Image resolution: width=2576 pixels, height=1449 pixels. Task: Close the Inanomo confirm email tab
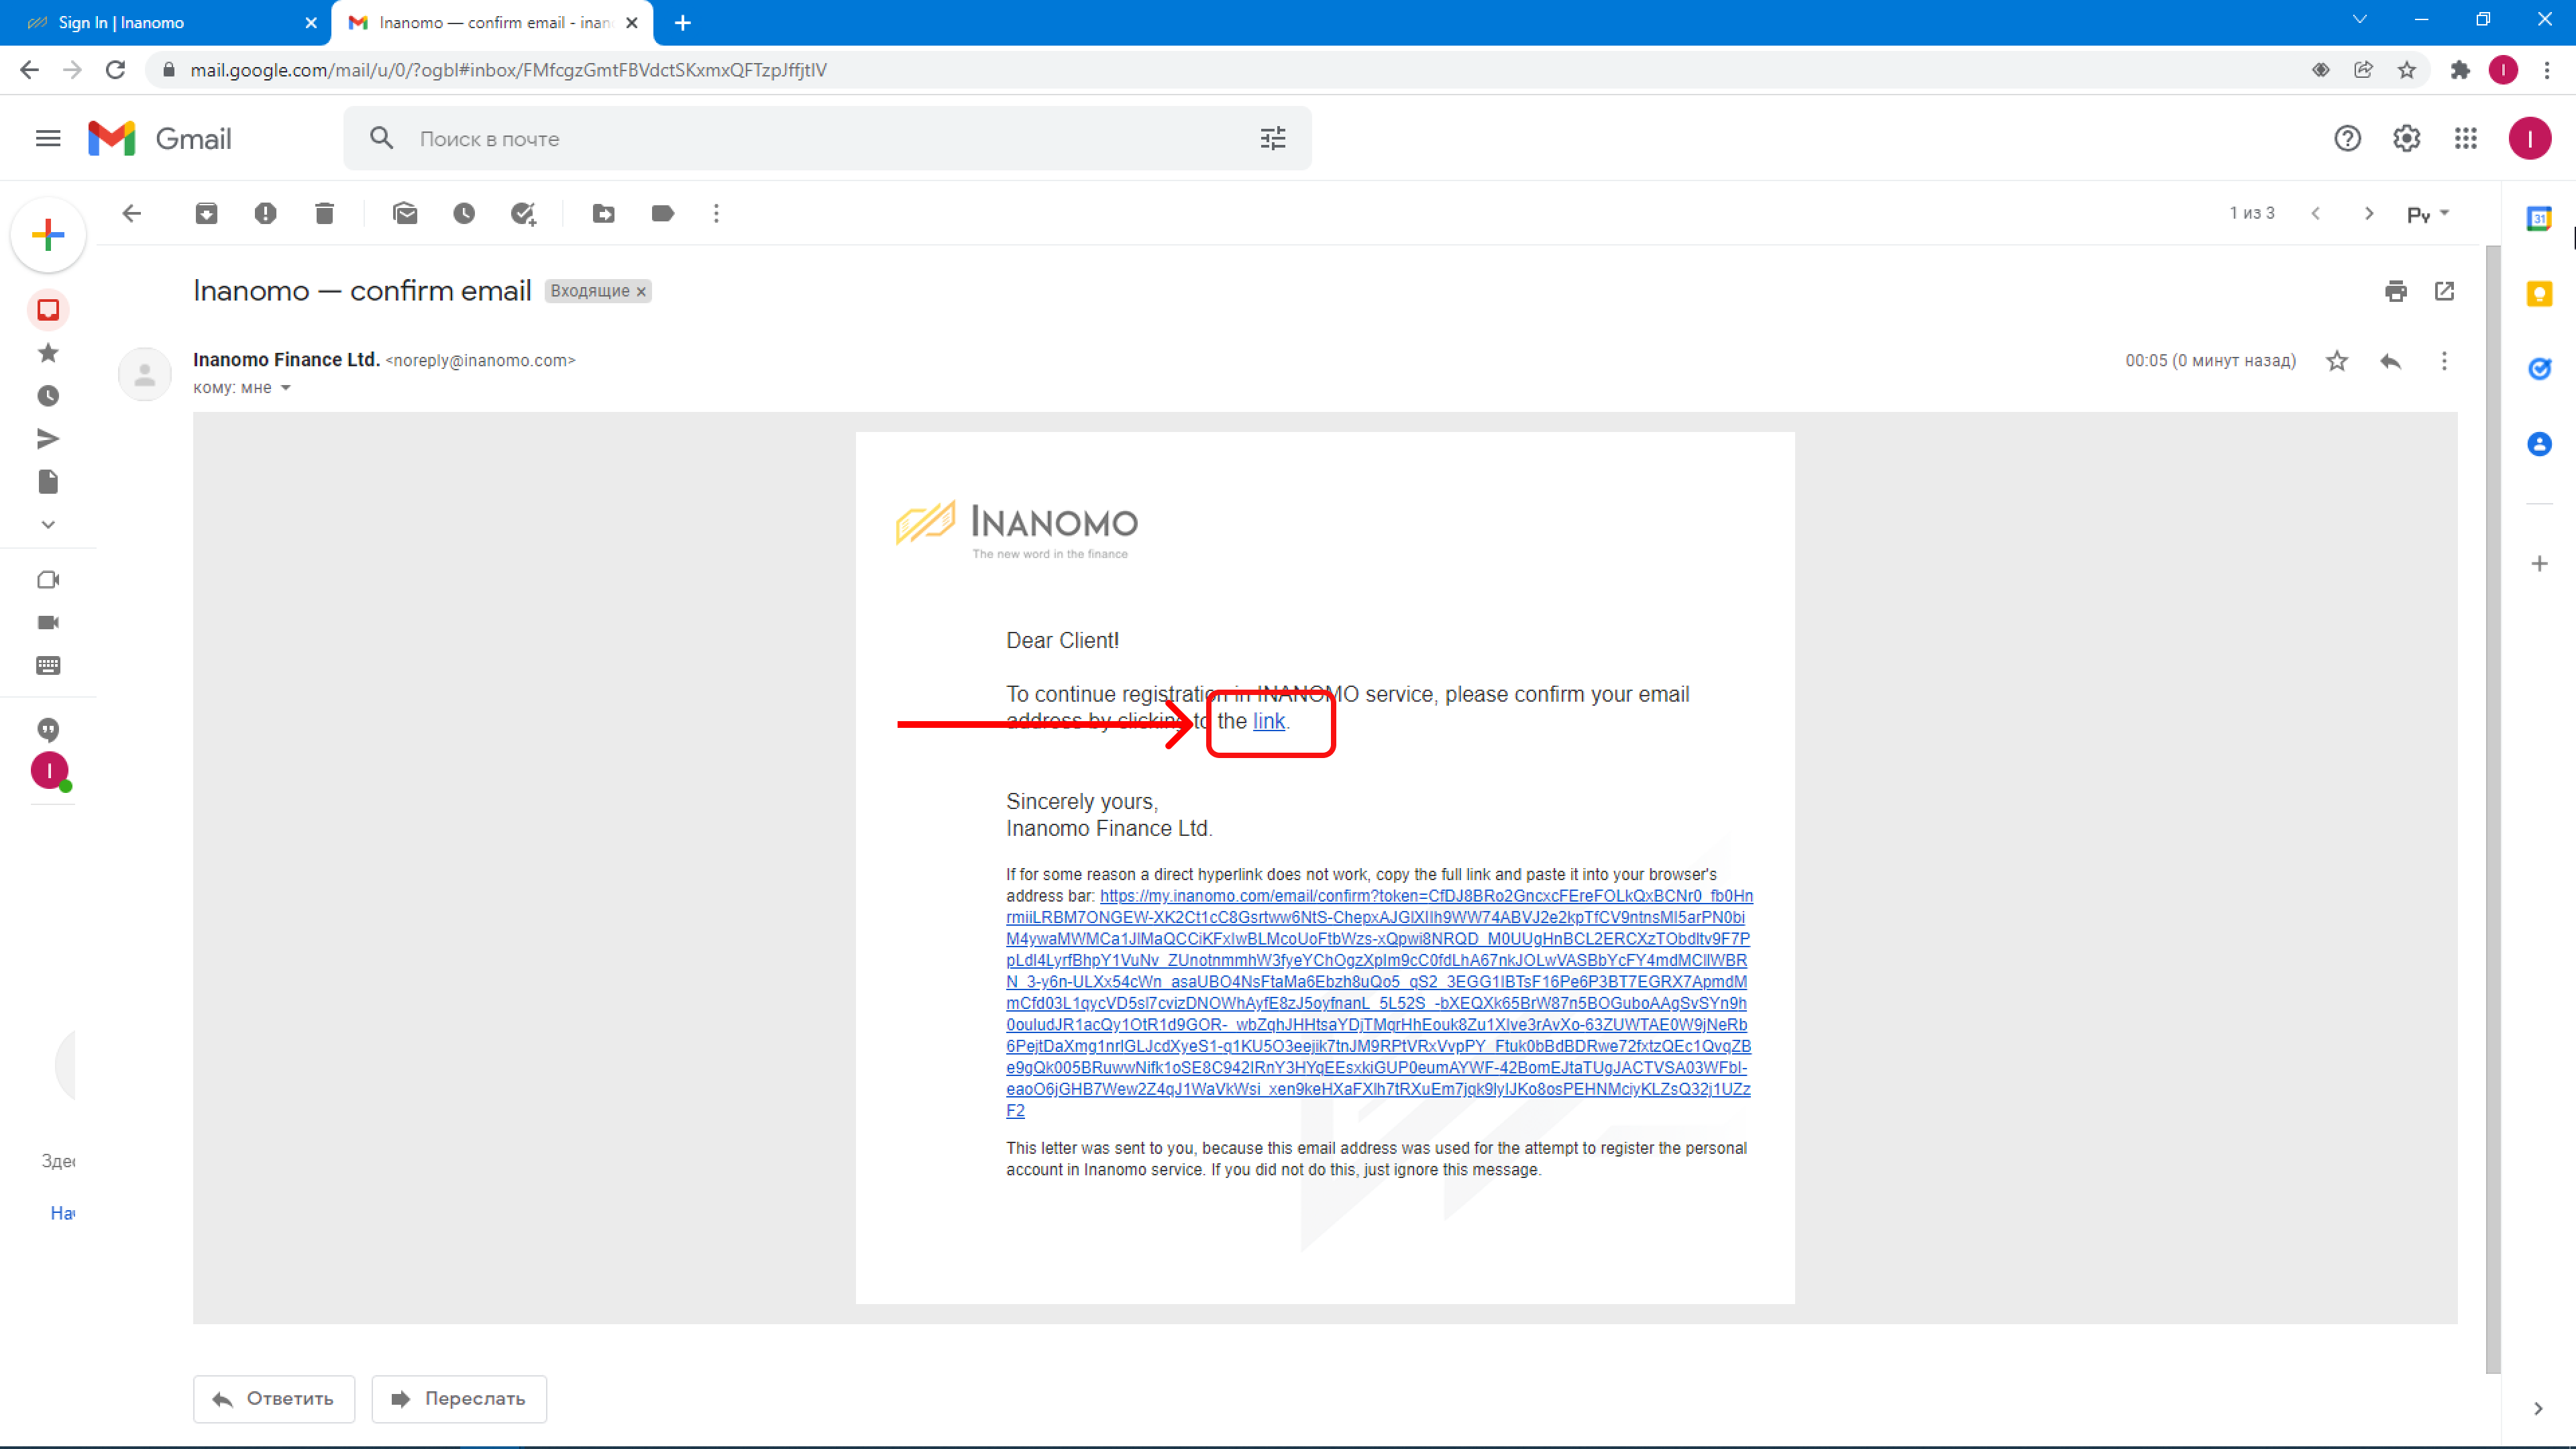(632, 22)
